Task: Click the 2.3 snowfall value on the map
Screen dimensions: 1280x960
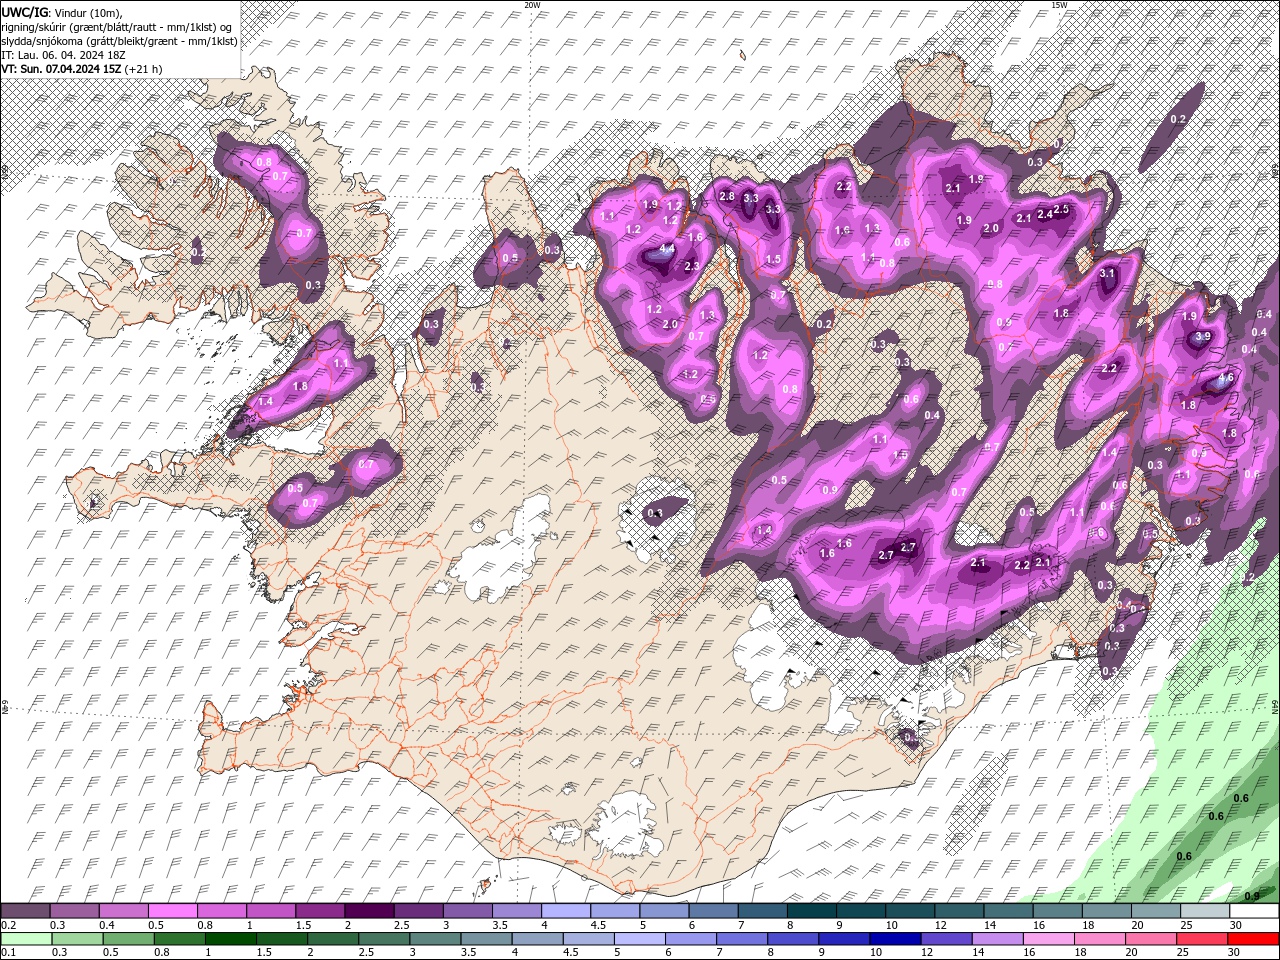Action: point(691,266)
